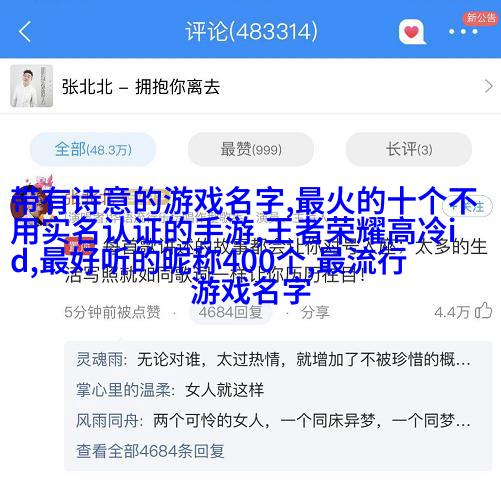Screen dimensions: 501x485
Task: Open reply by 风雨同舟
Action: click(x=273, y=421)
